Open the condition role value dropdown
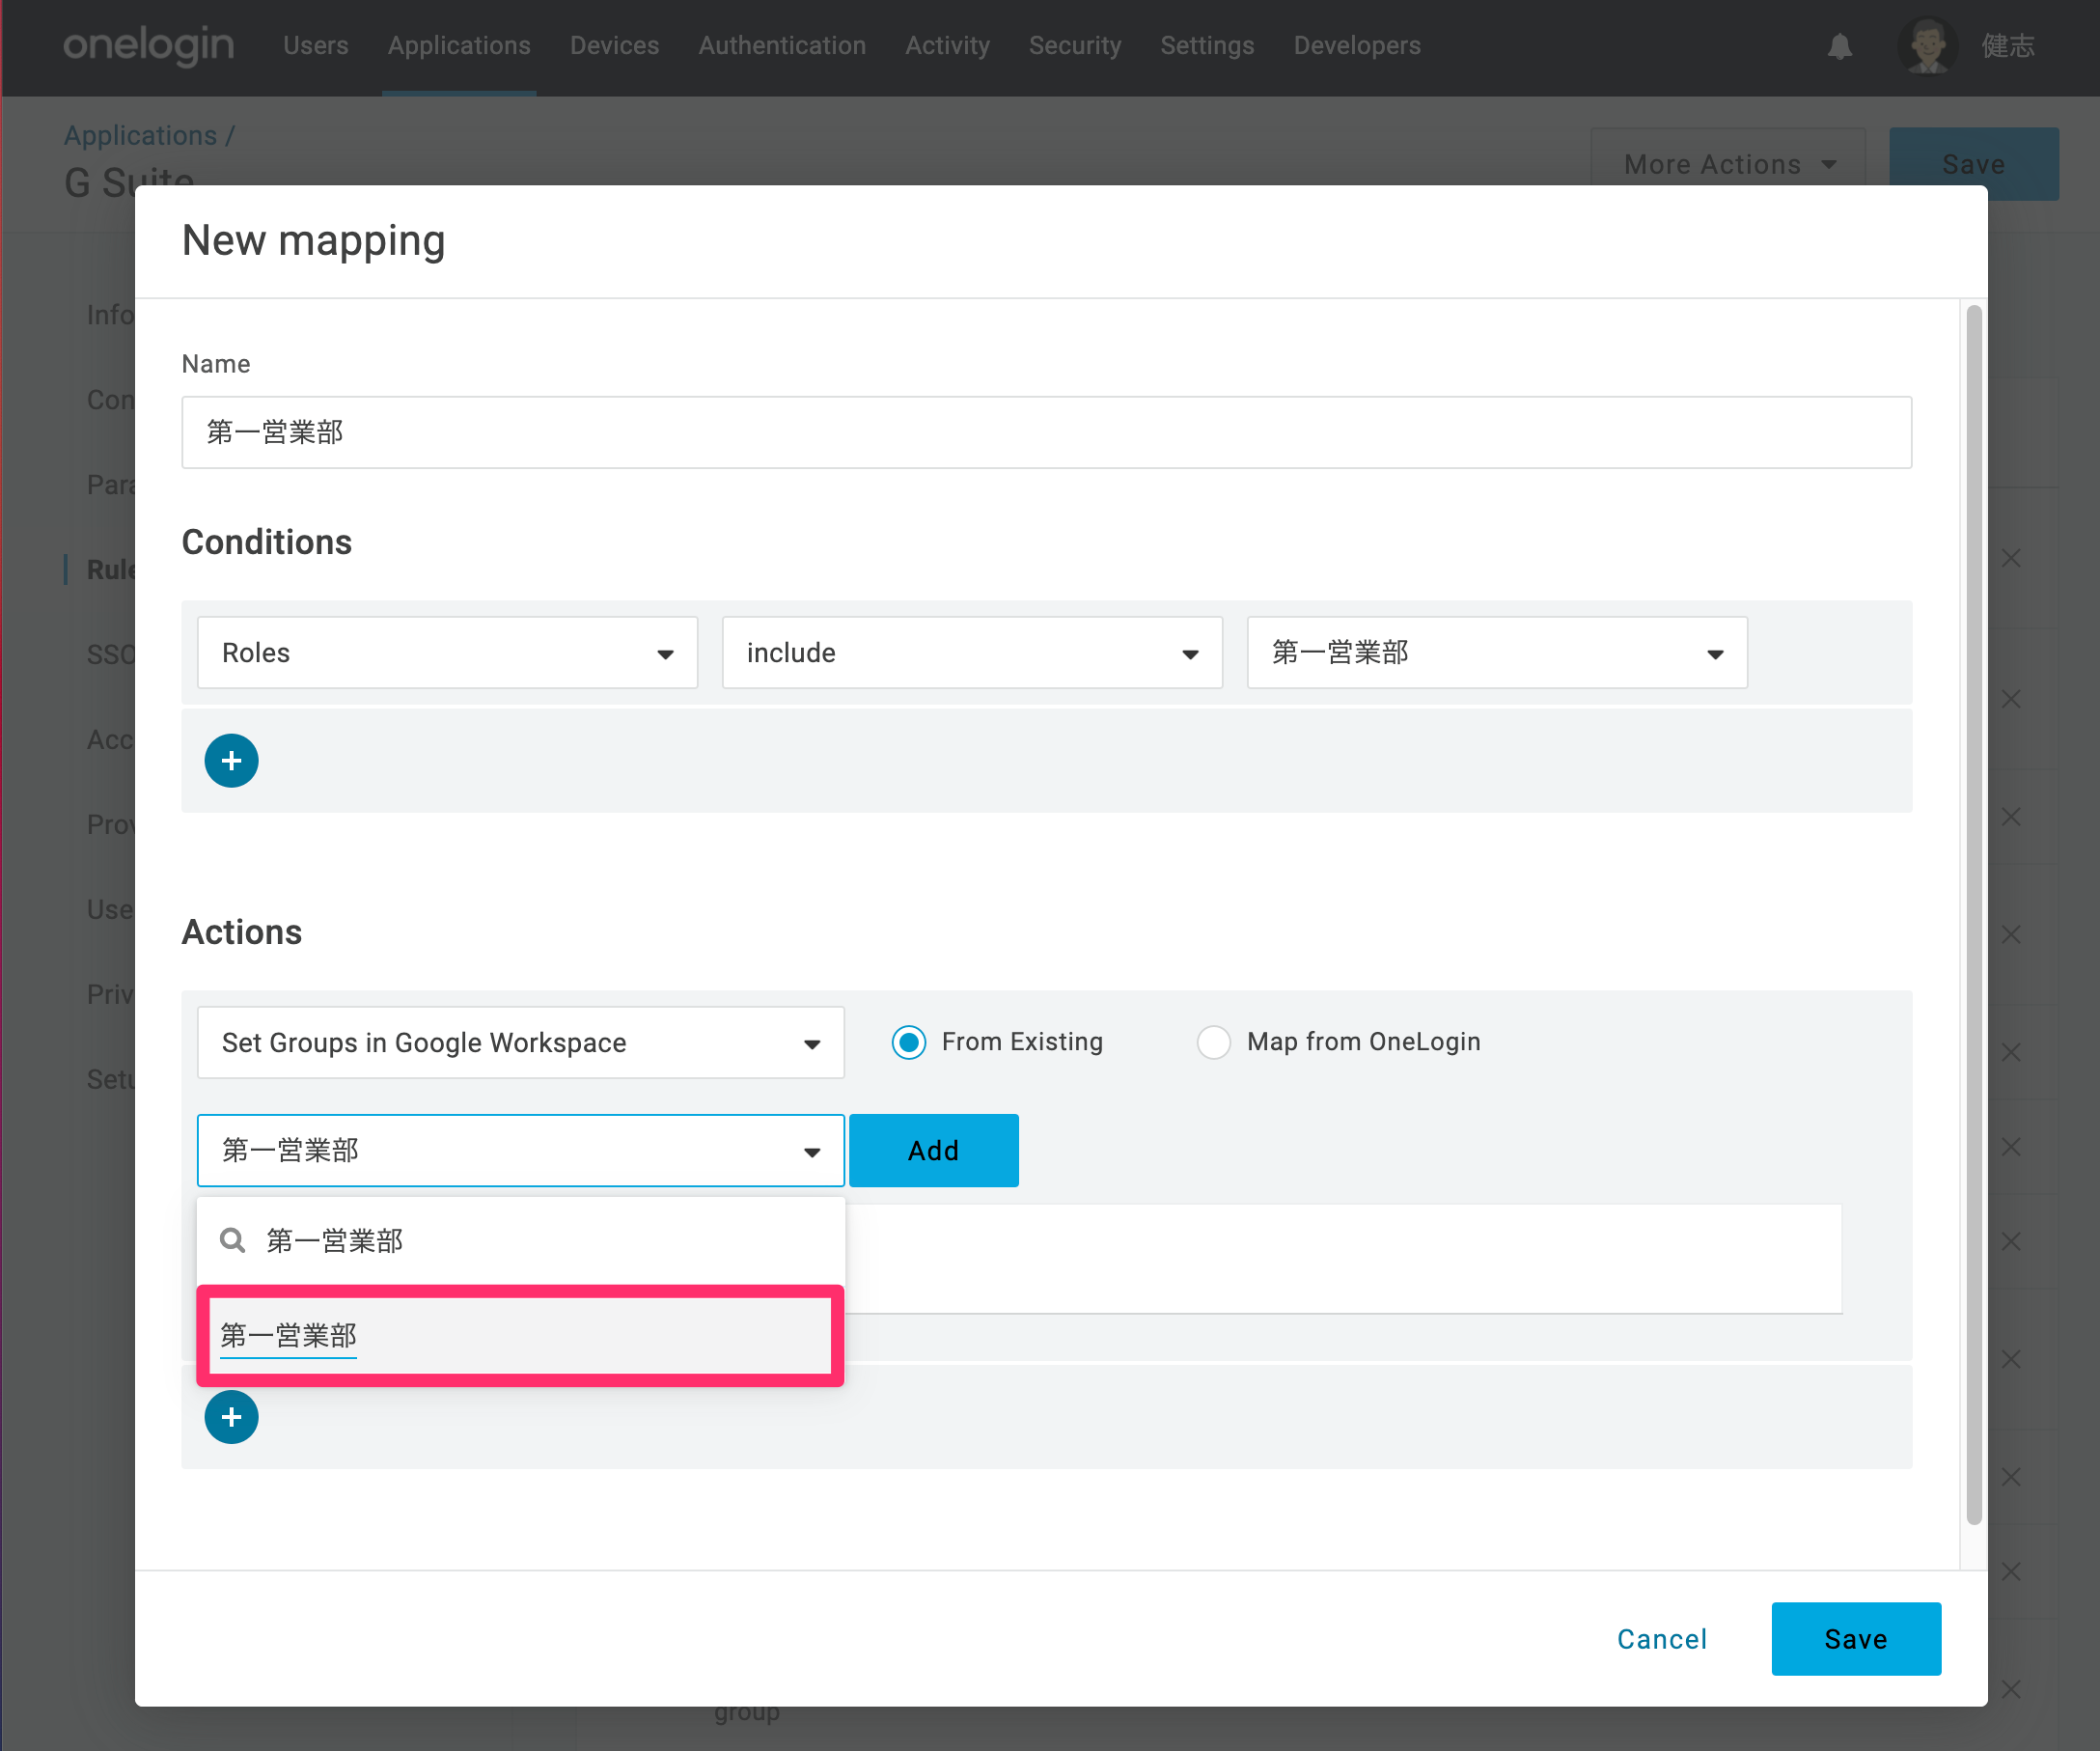The width and height of the screenshot is (2100, 1751). click(x=1497, y=653)
